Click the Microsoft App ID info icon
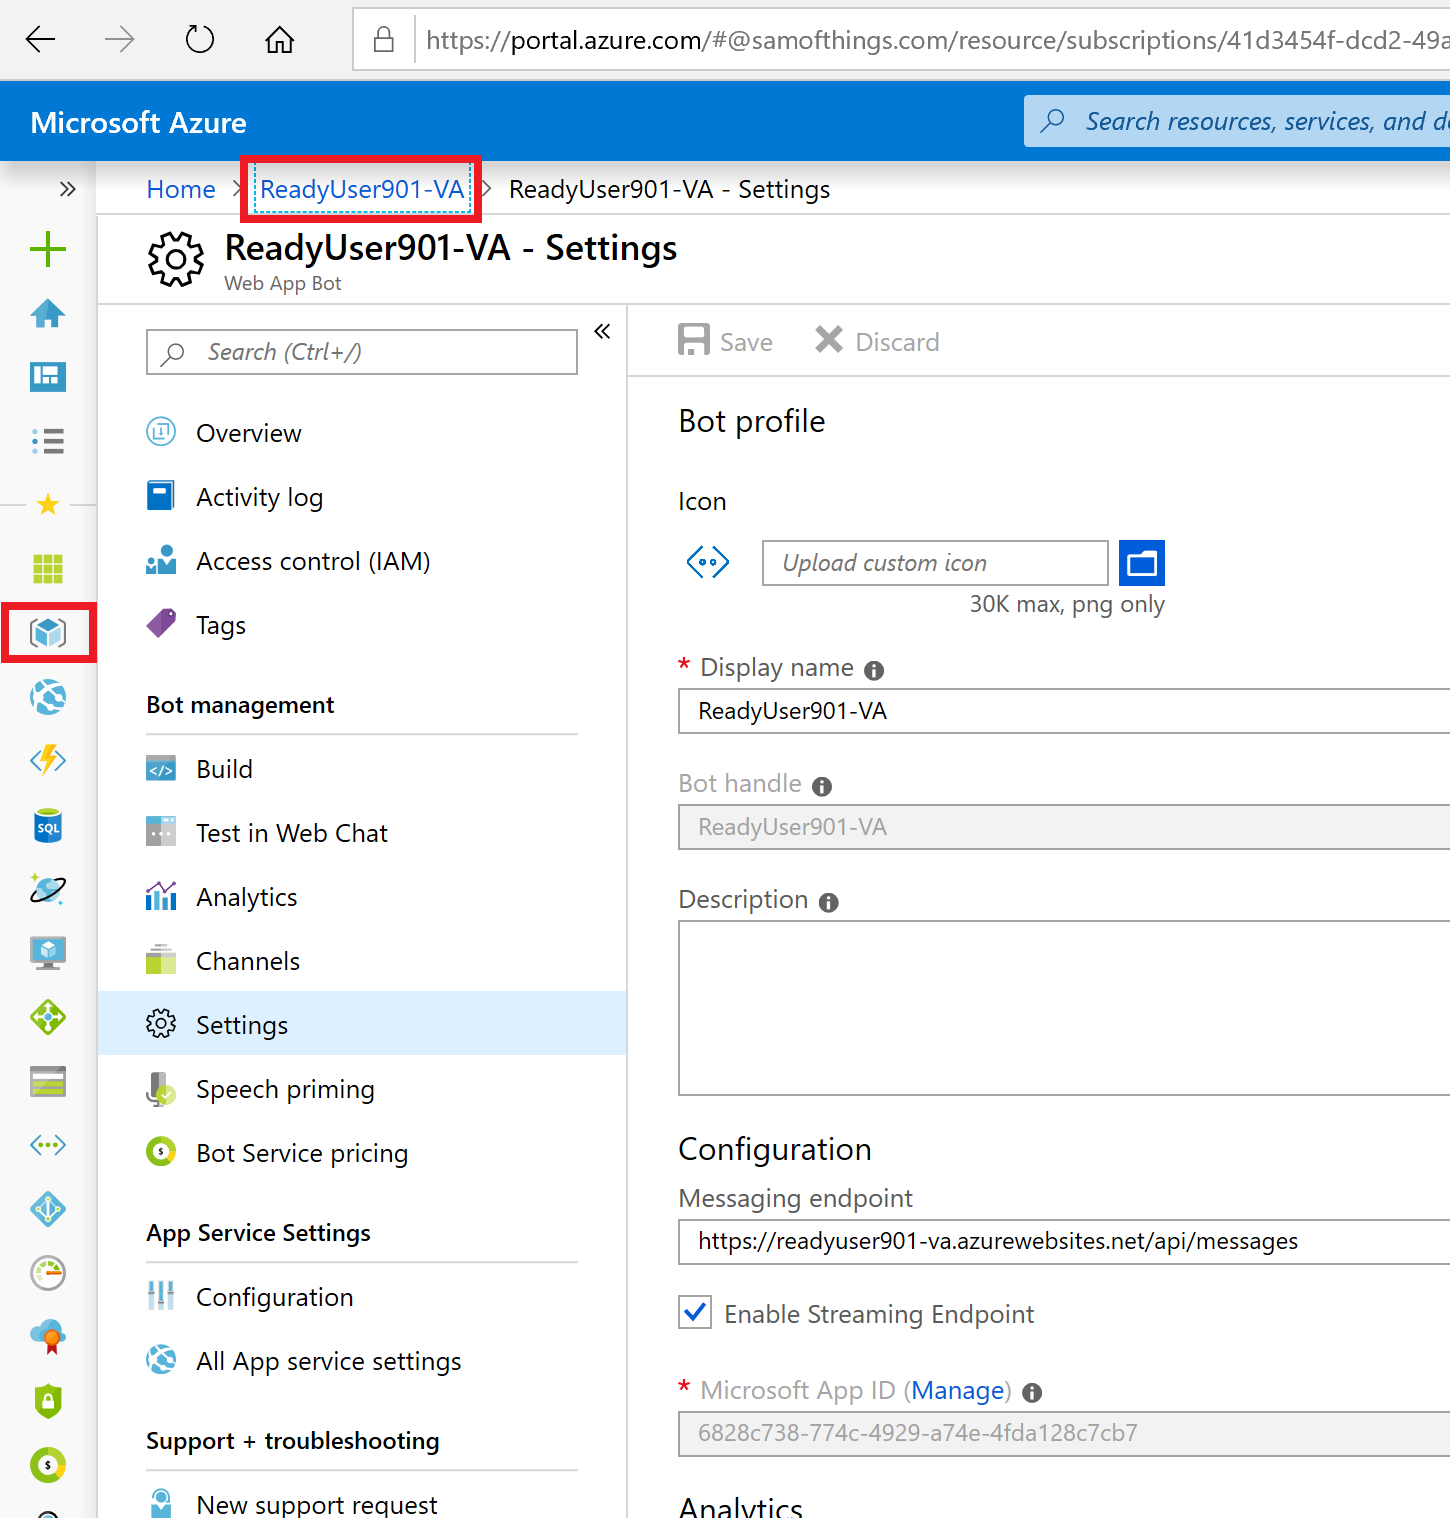 (x=1032, y=1392)
